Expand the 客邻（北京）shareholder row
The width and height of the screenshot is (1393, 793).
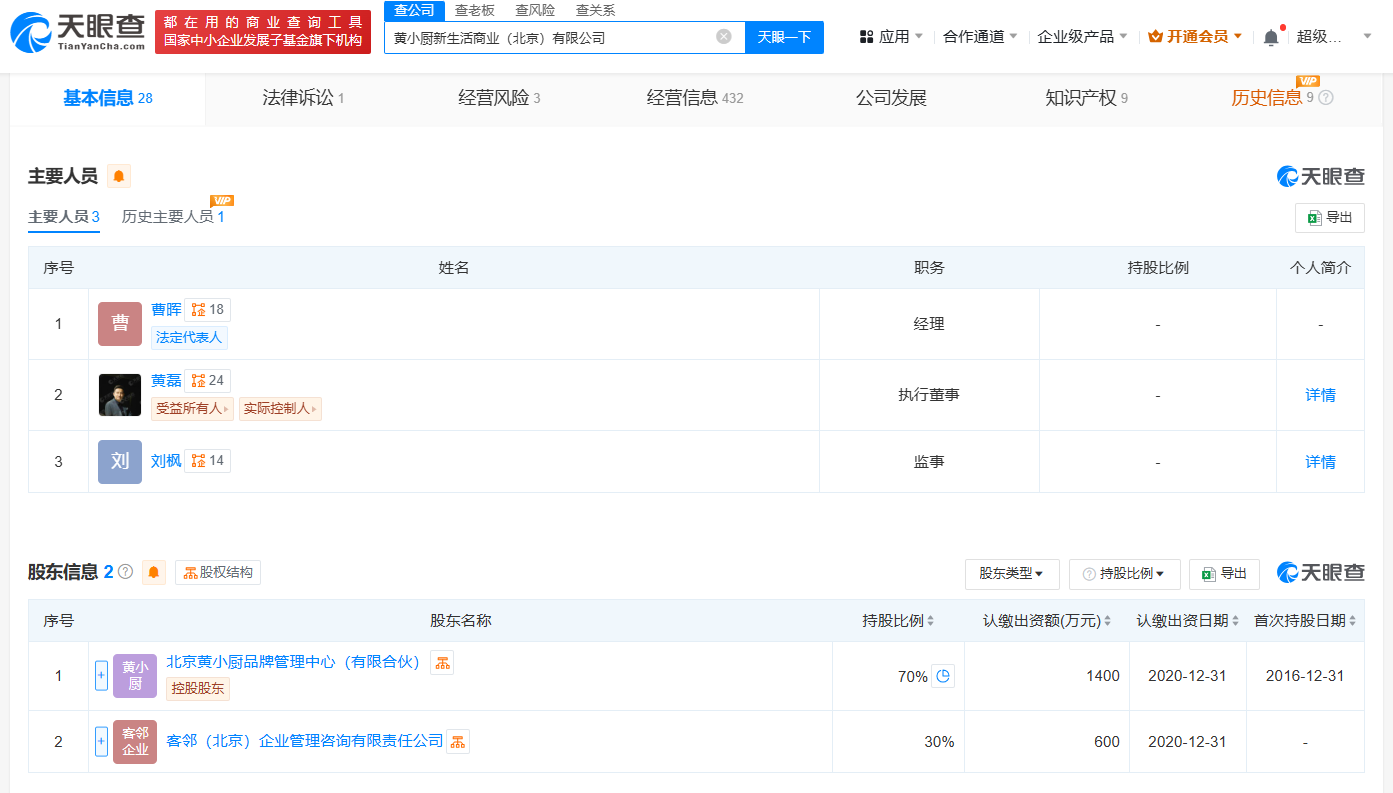click(101, 742)
